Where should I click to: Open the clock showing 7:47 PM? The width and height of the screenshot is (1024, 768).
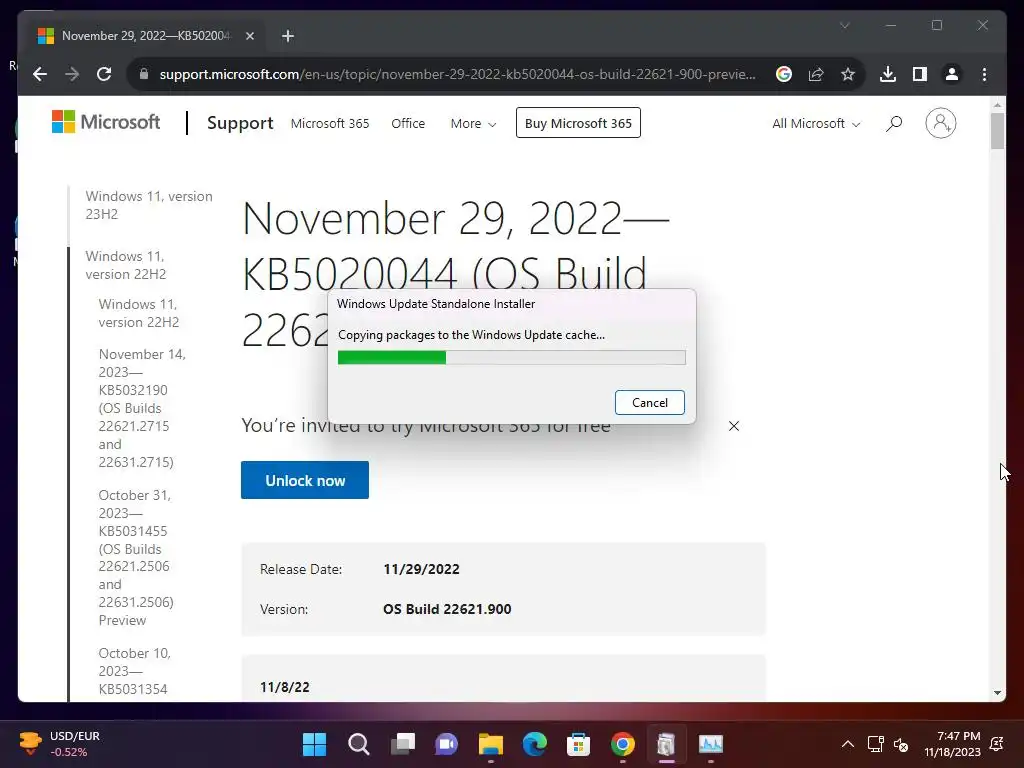click(x=952, y=744)
